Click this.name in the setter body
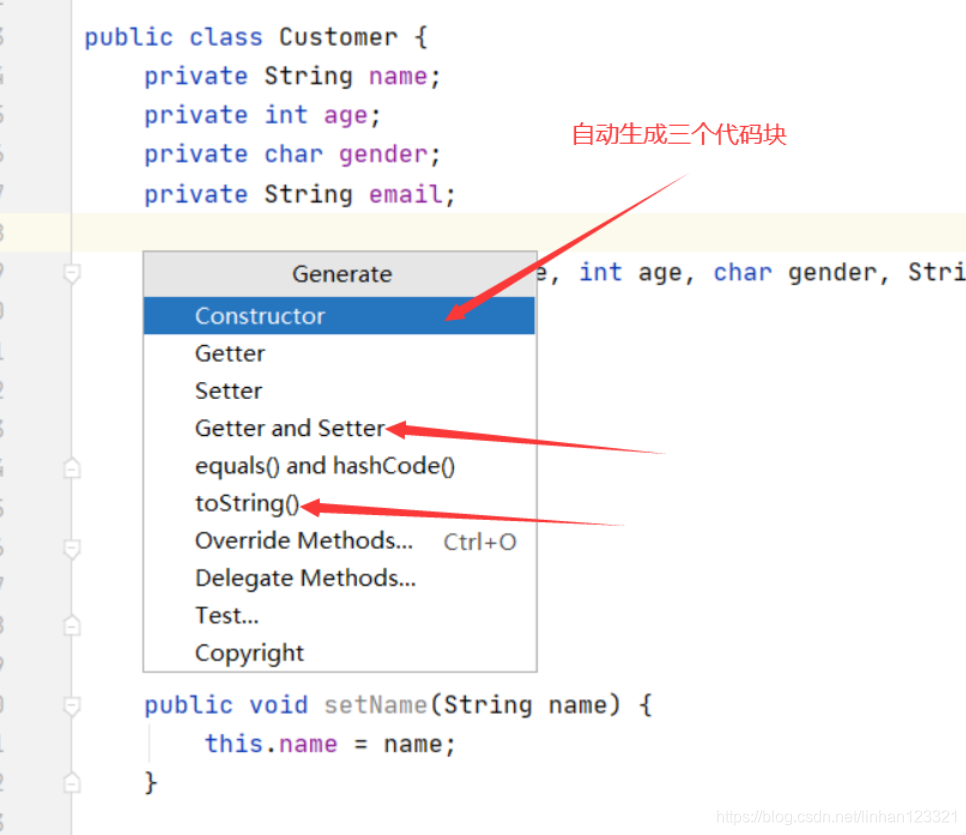Image resolution: width=966 pixels, height=835 pixels. tap(271, 744)
